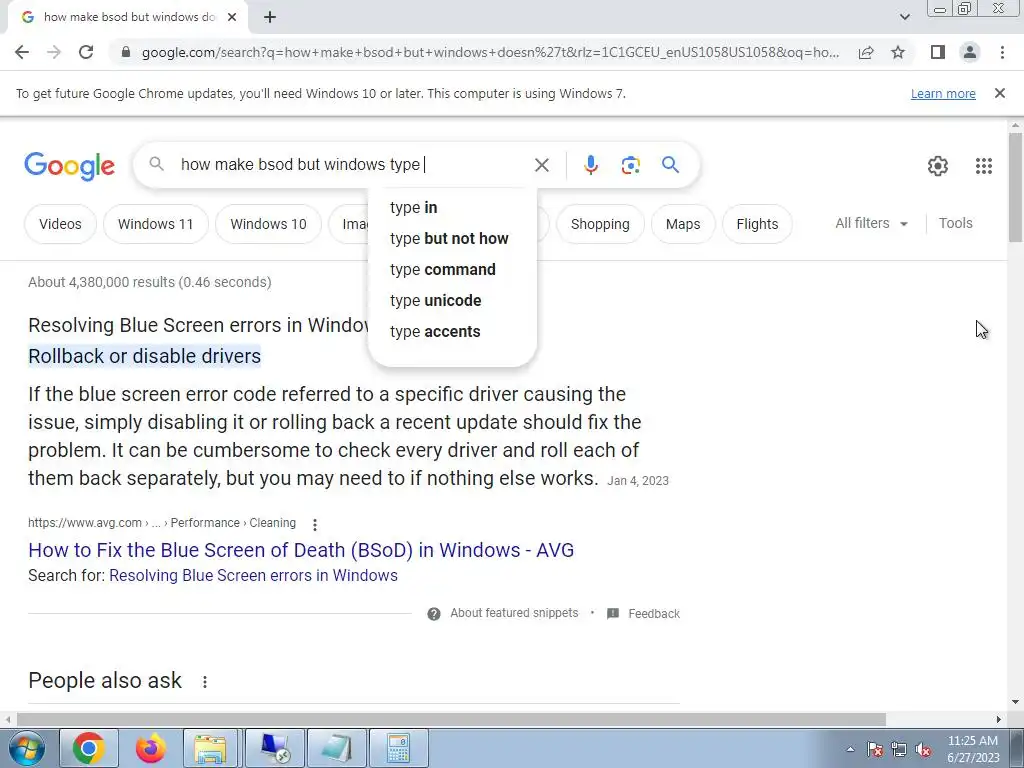Open Google quick settings gear
This screenshot has width=1024, height=768.
pyautogui.click(x=938, y=166)
